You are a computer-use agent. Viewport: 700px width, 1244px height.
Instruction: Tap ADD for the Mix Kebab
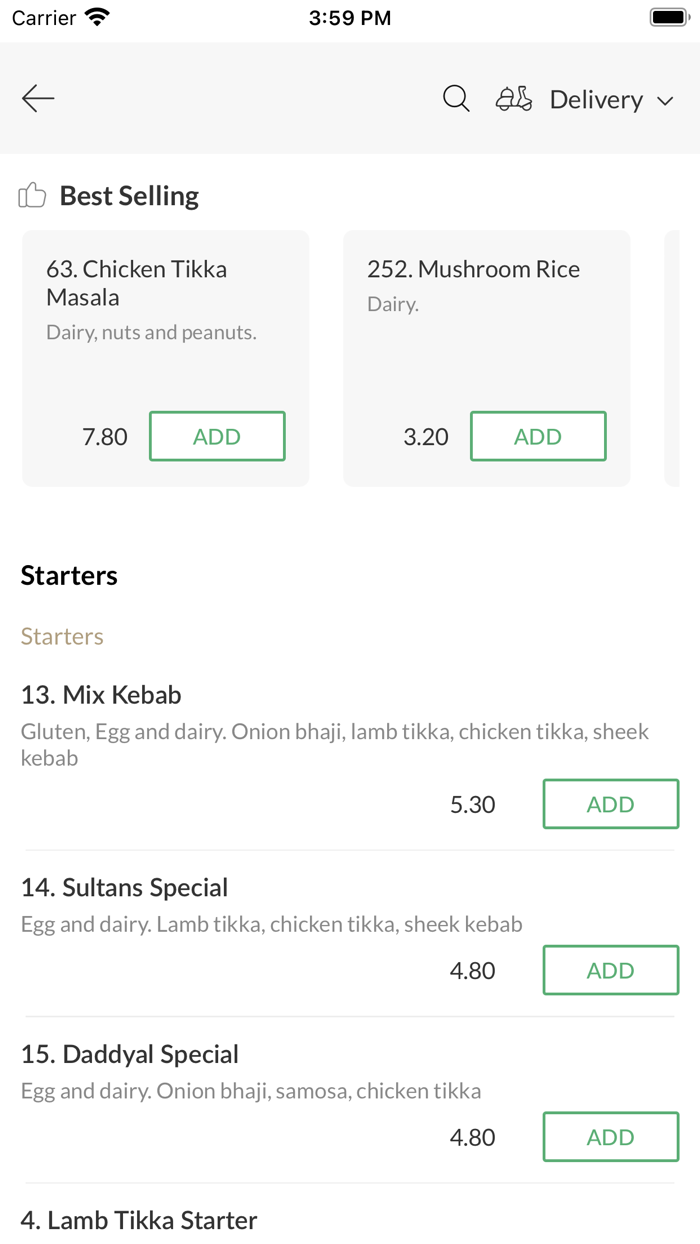(x=611, y=804)
